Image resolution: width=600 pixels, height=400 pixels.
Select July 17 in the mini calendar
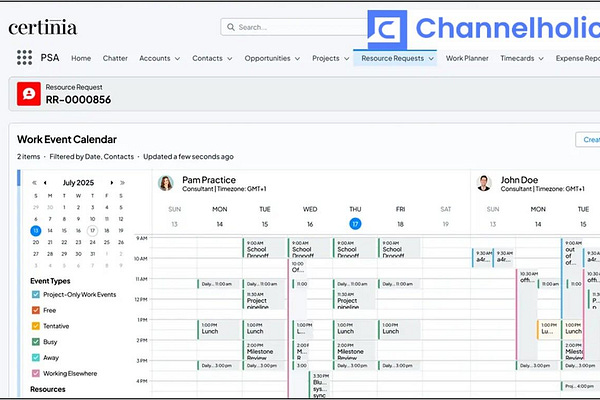(92, 230)
